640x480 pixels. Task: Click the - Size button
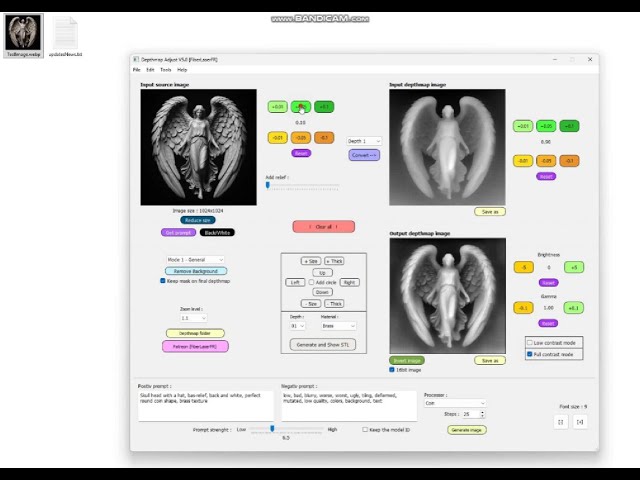point(311,304)
